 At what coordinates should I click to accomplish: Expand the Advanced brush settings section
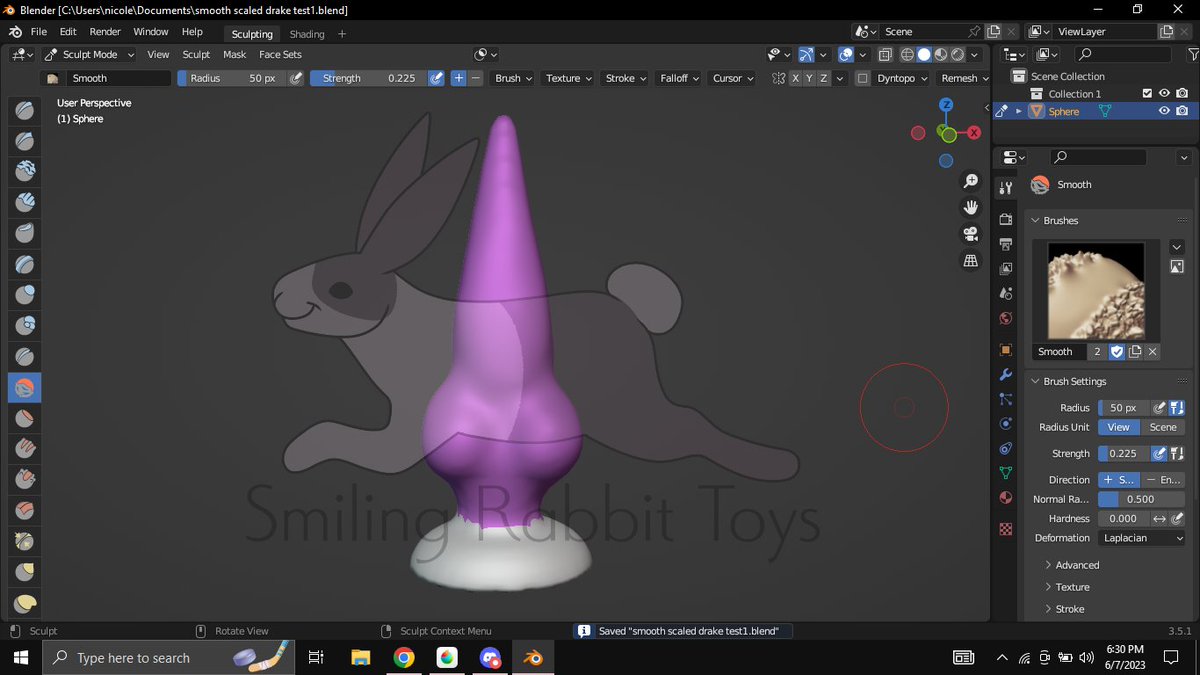click(x=1076, y=564)
